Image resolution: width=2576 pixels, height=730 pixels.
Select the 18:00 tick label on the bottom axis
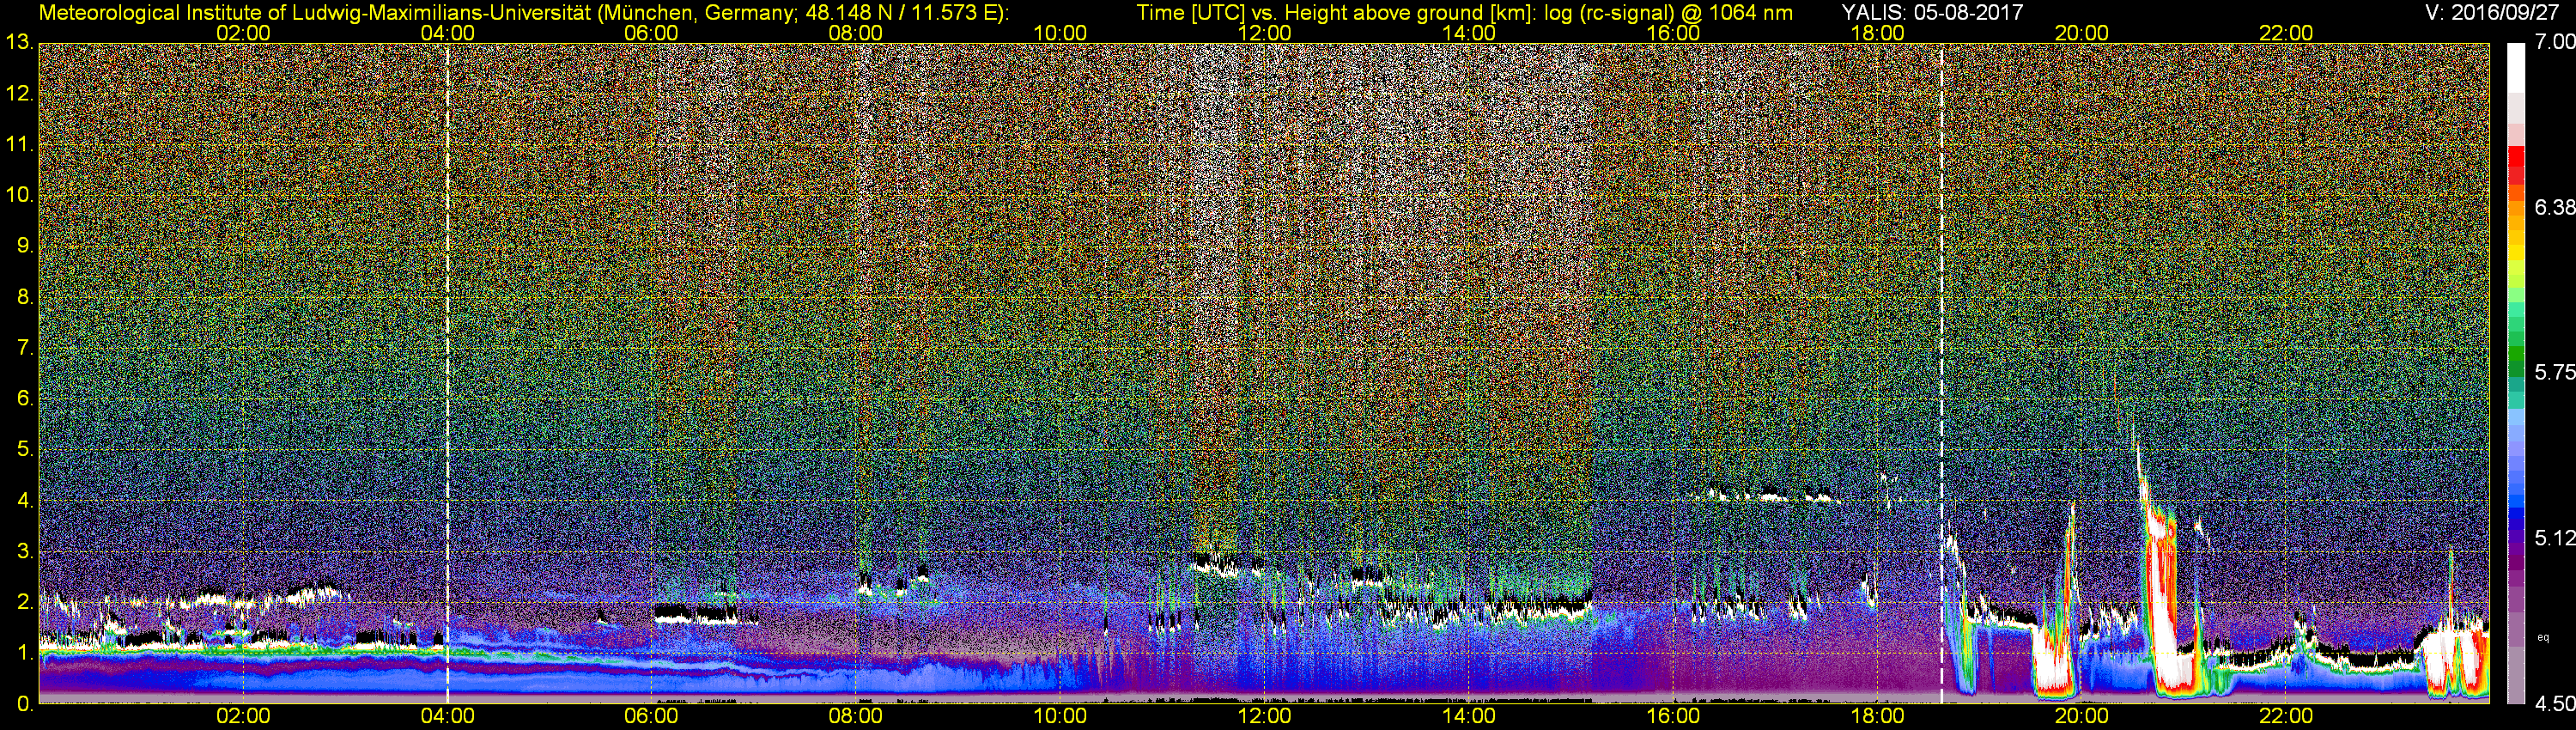click(1877, 717)
